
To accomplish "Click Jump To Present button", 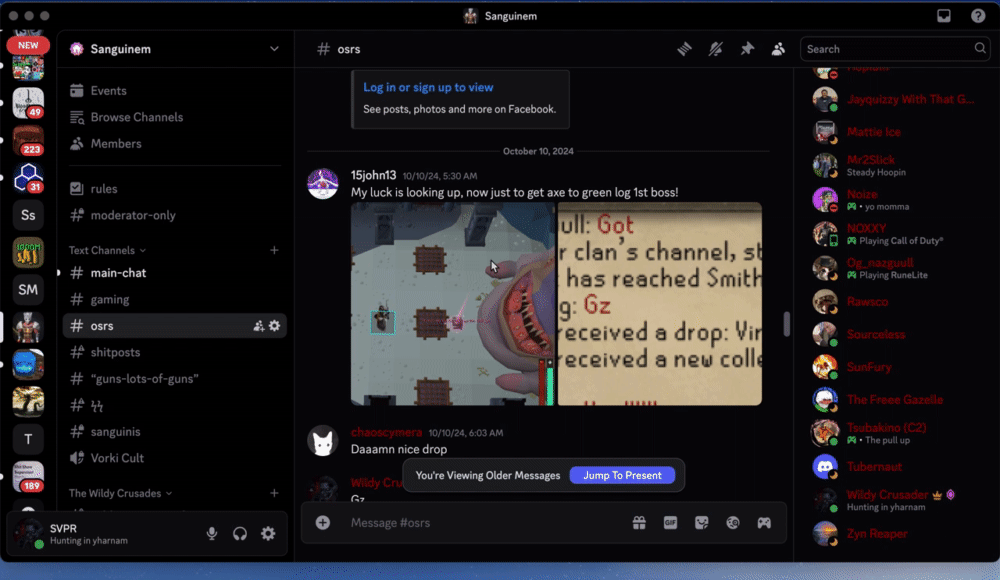I will 622,475.
